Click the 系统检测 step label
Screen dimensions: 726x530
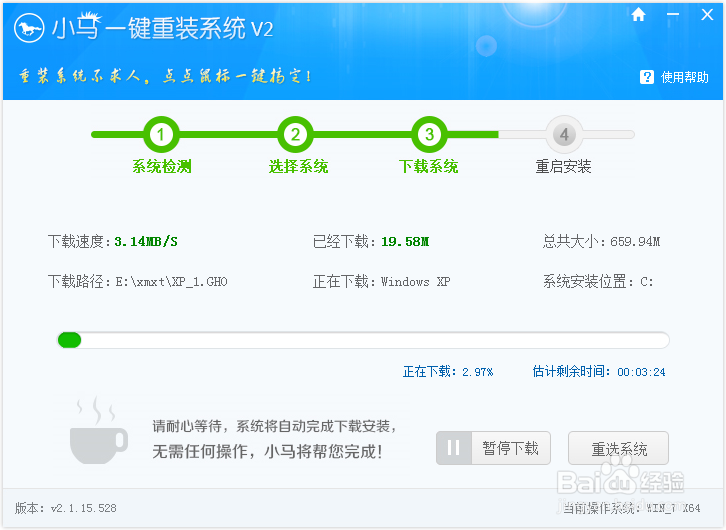coord(162,166)
